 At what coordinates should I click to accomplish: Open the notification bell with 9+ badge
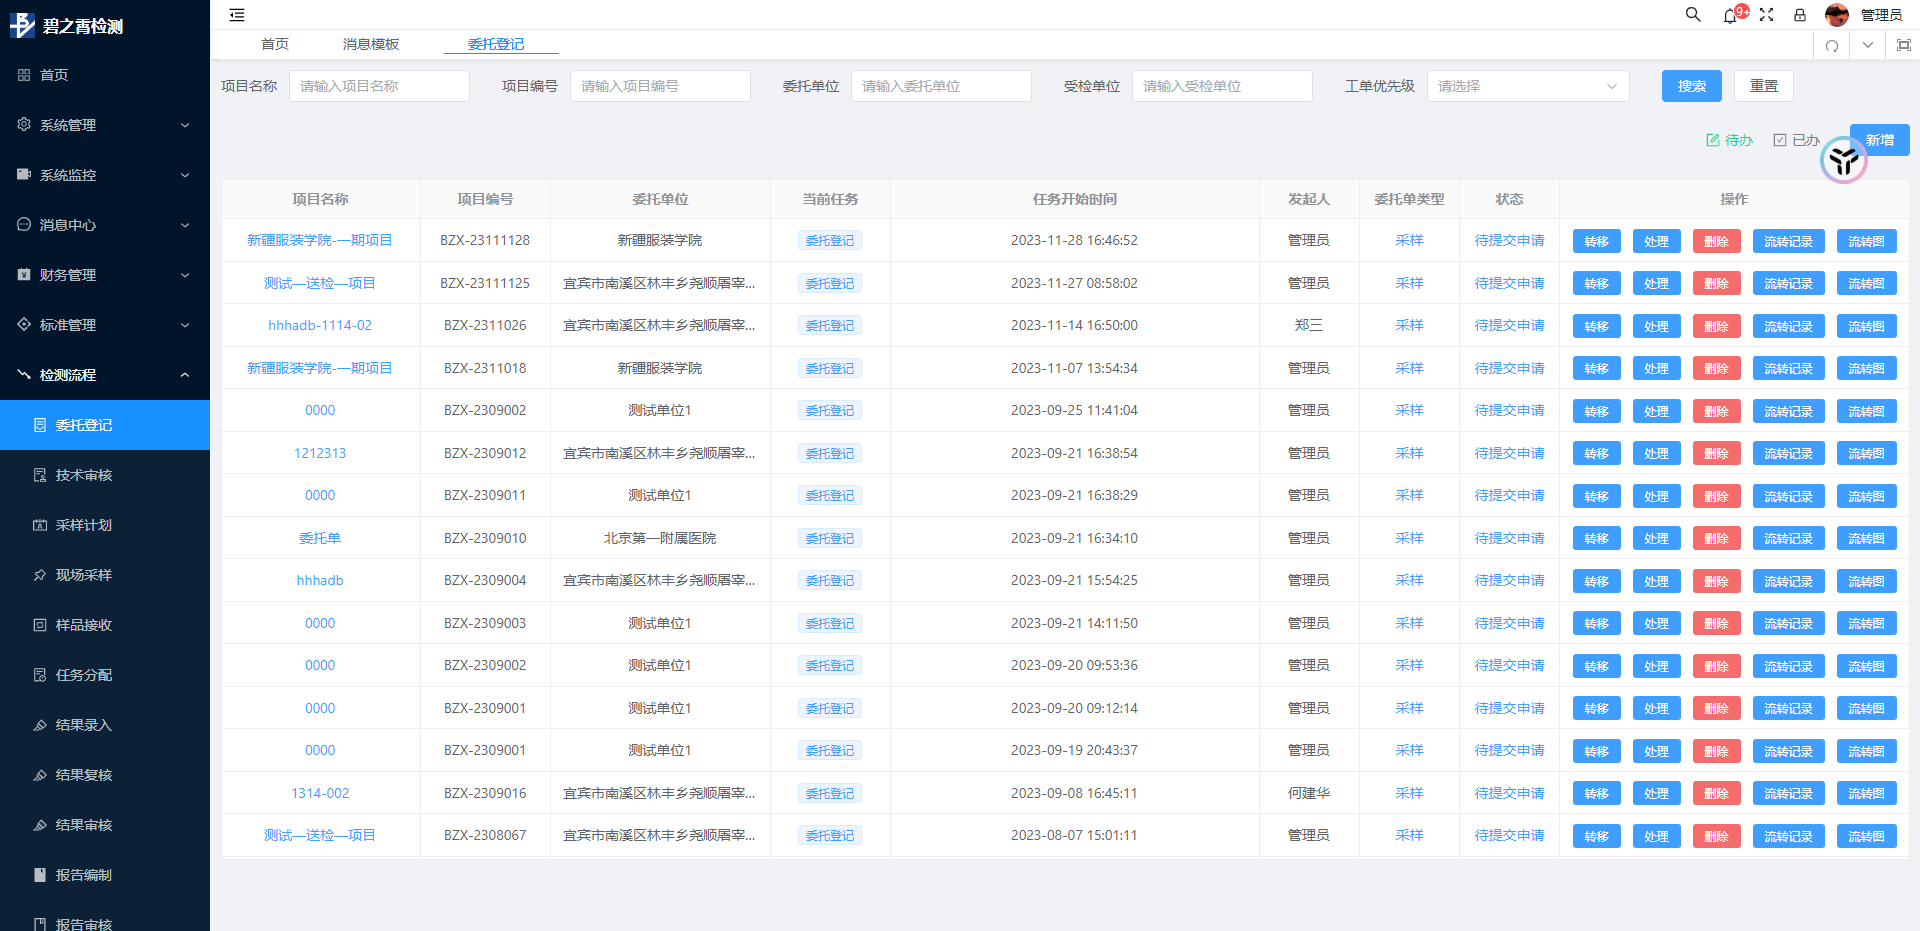point(1732,15)
